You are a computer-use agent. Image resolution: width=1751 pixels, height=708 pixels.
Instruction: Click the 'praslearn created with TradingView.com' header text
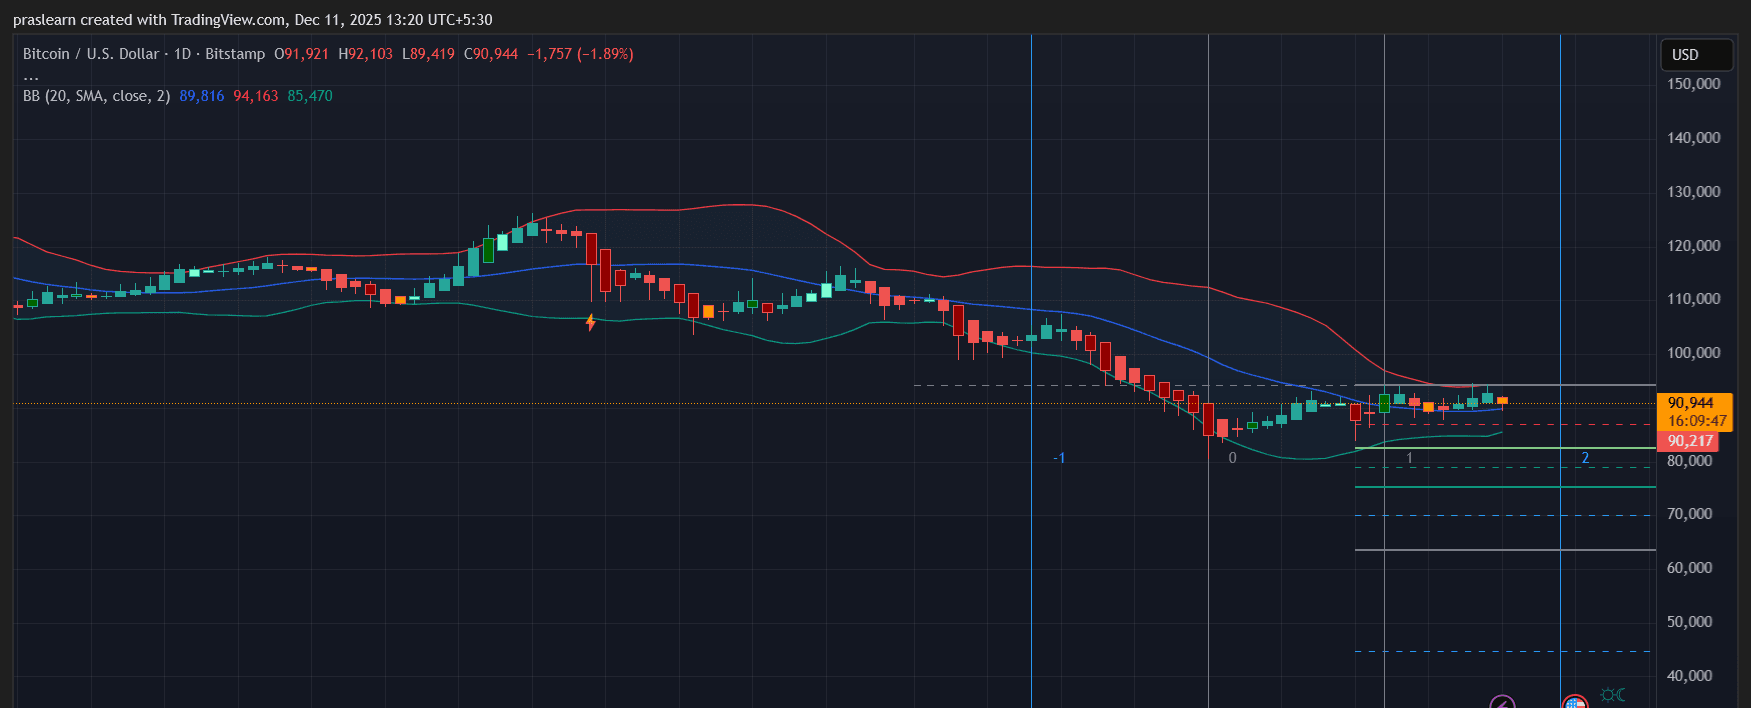pos(149,20)
